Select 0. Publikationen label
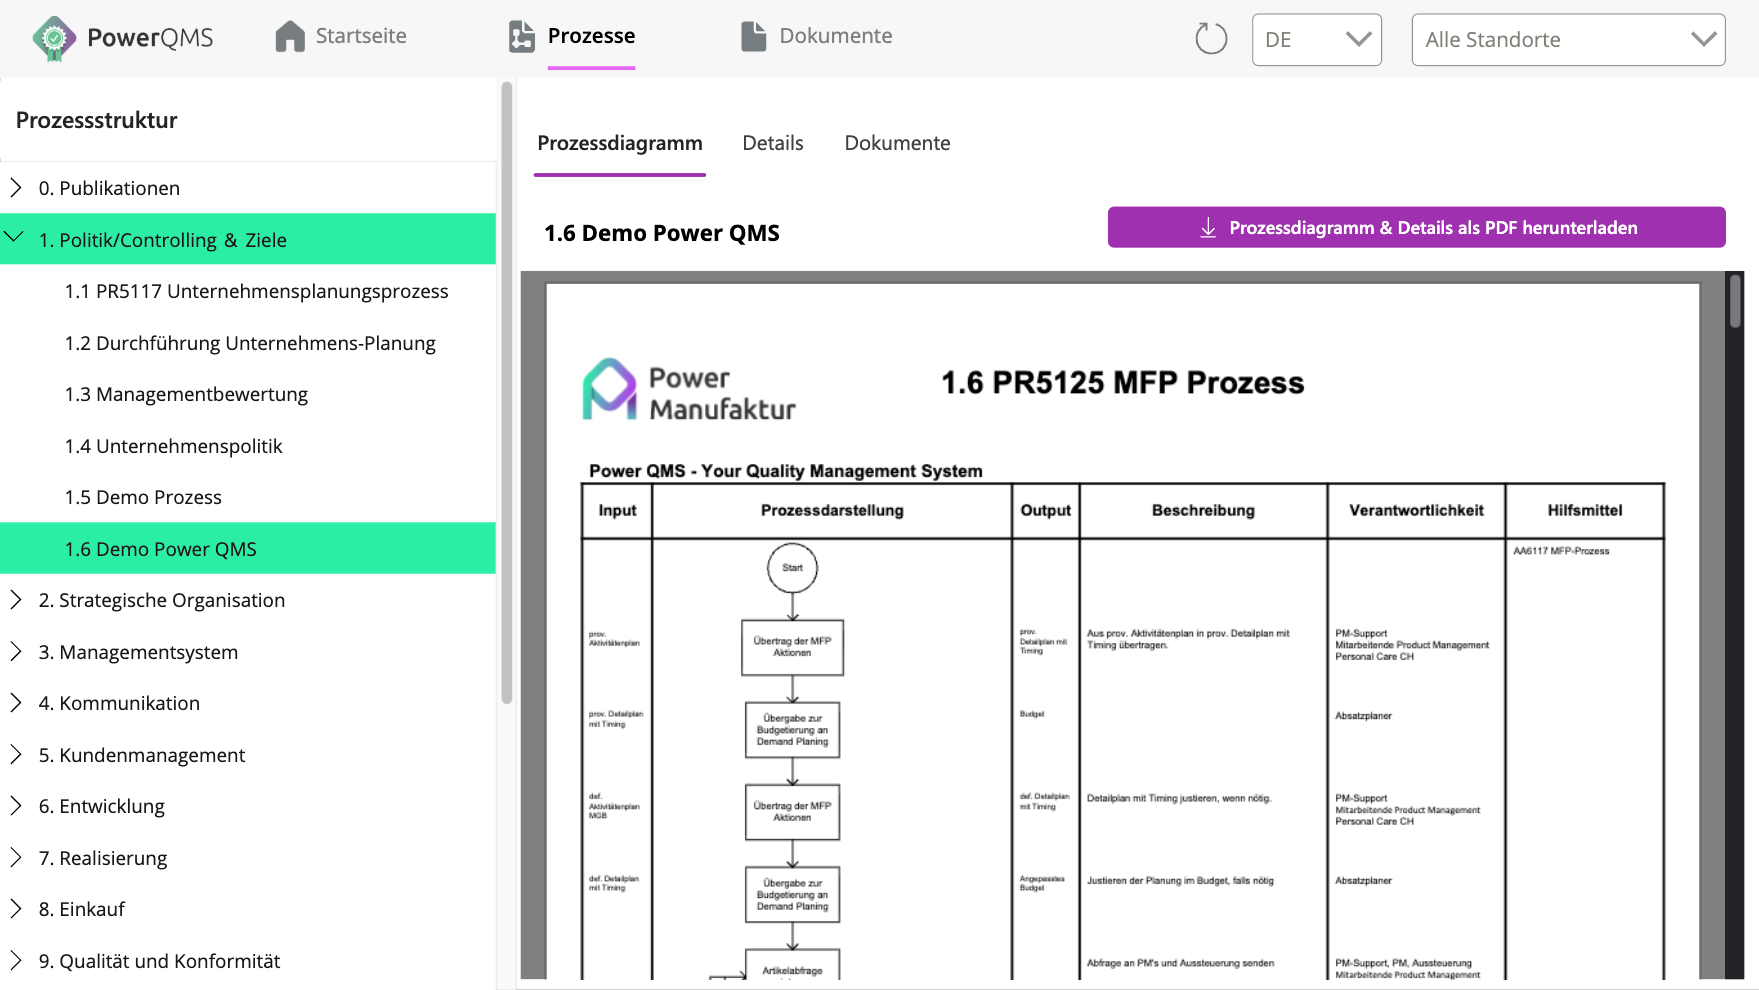The width and height of the screenshot is (1759, 990). [109, 188]
